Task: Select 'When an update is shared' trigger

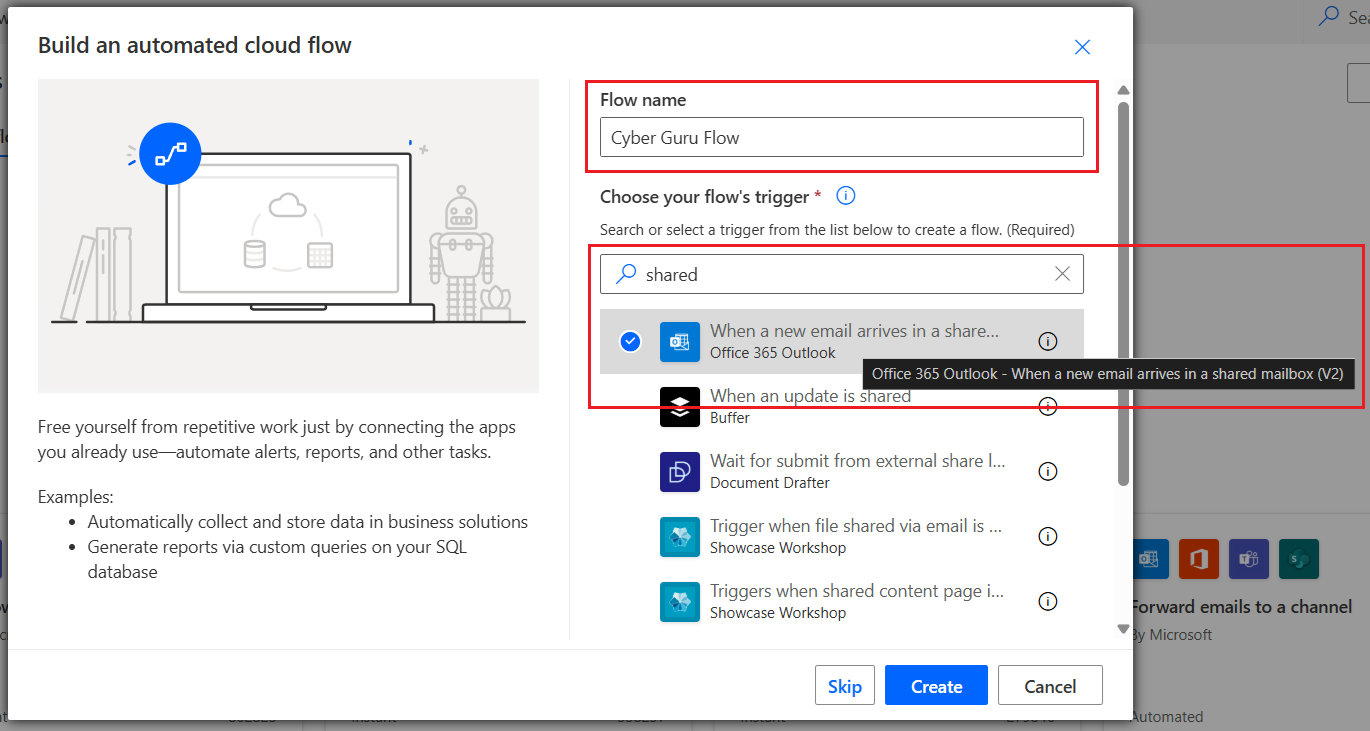Action: coord(810,397)
